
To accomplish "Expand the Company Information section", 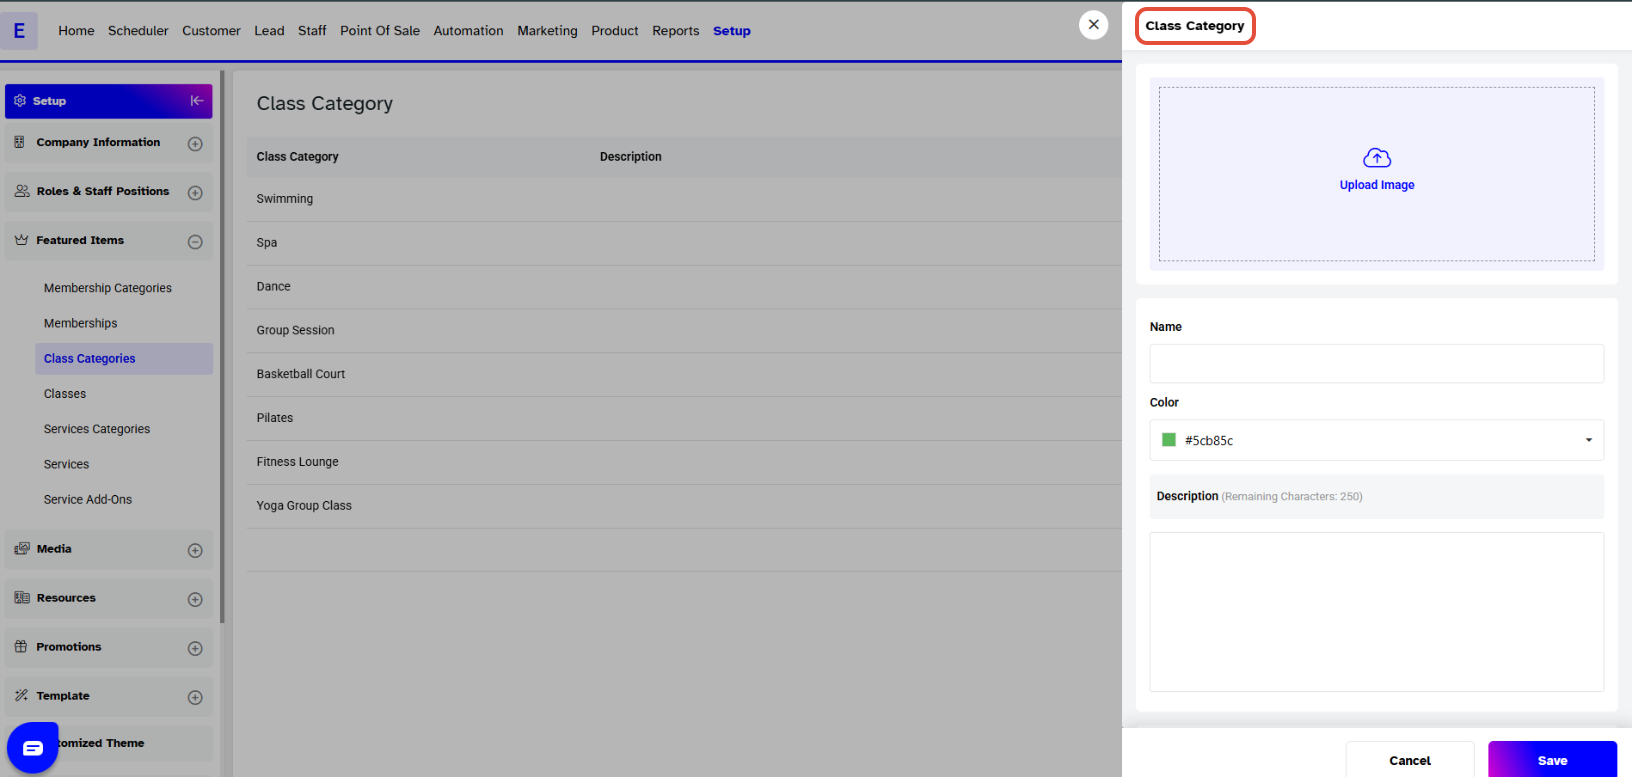I will coord(195,144).
